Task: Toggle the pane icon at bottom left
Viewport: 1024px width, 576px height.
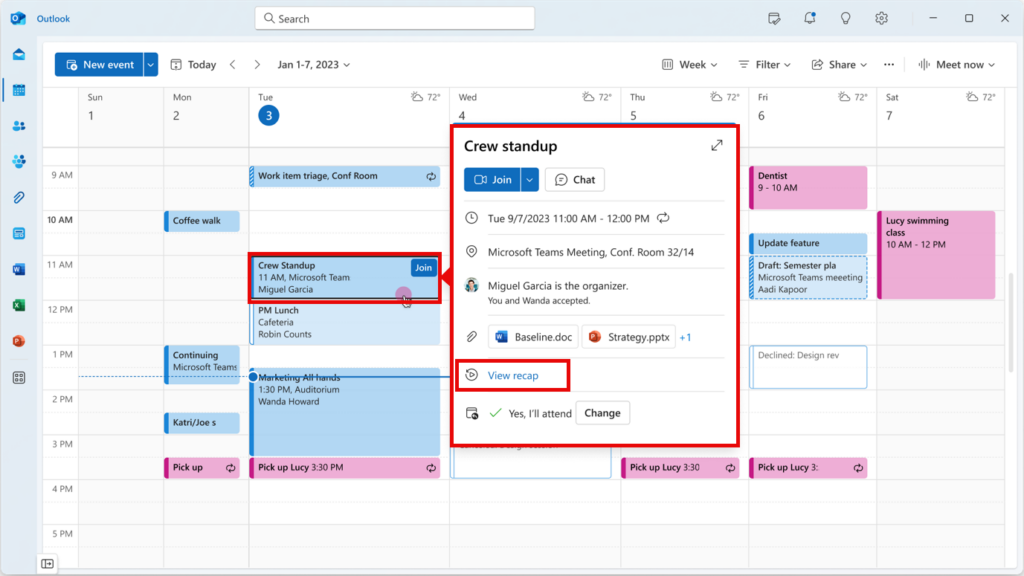Action: [x=48, y=564]
